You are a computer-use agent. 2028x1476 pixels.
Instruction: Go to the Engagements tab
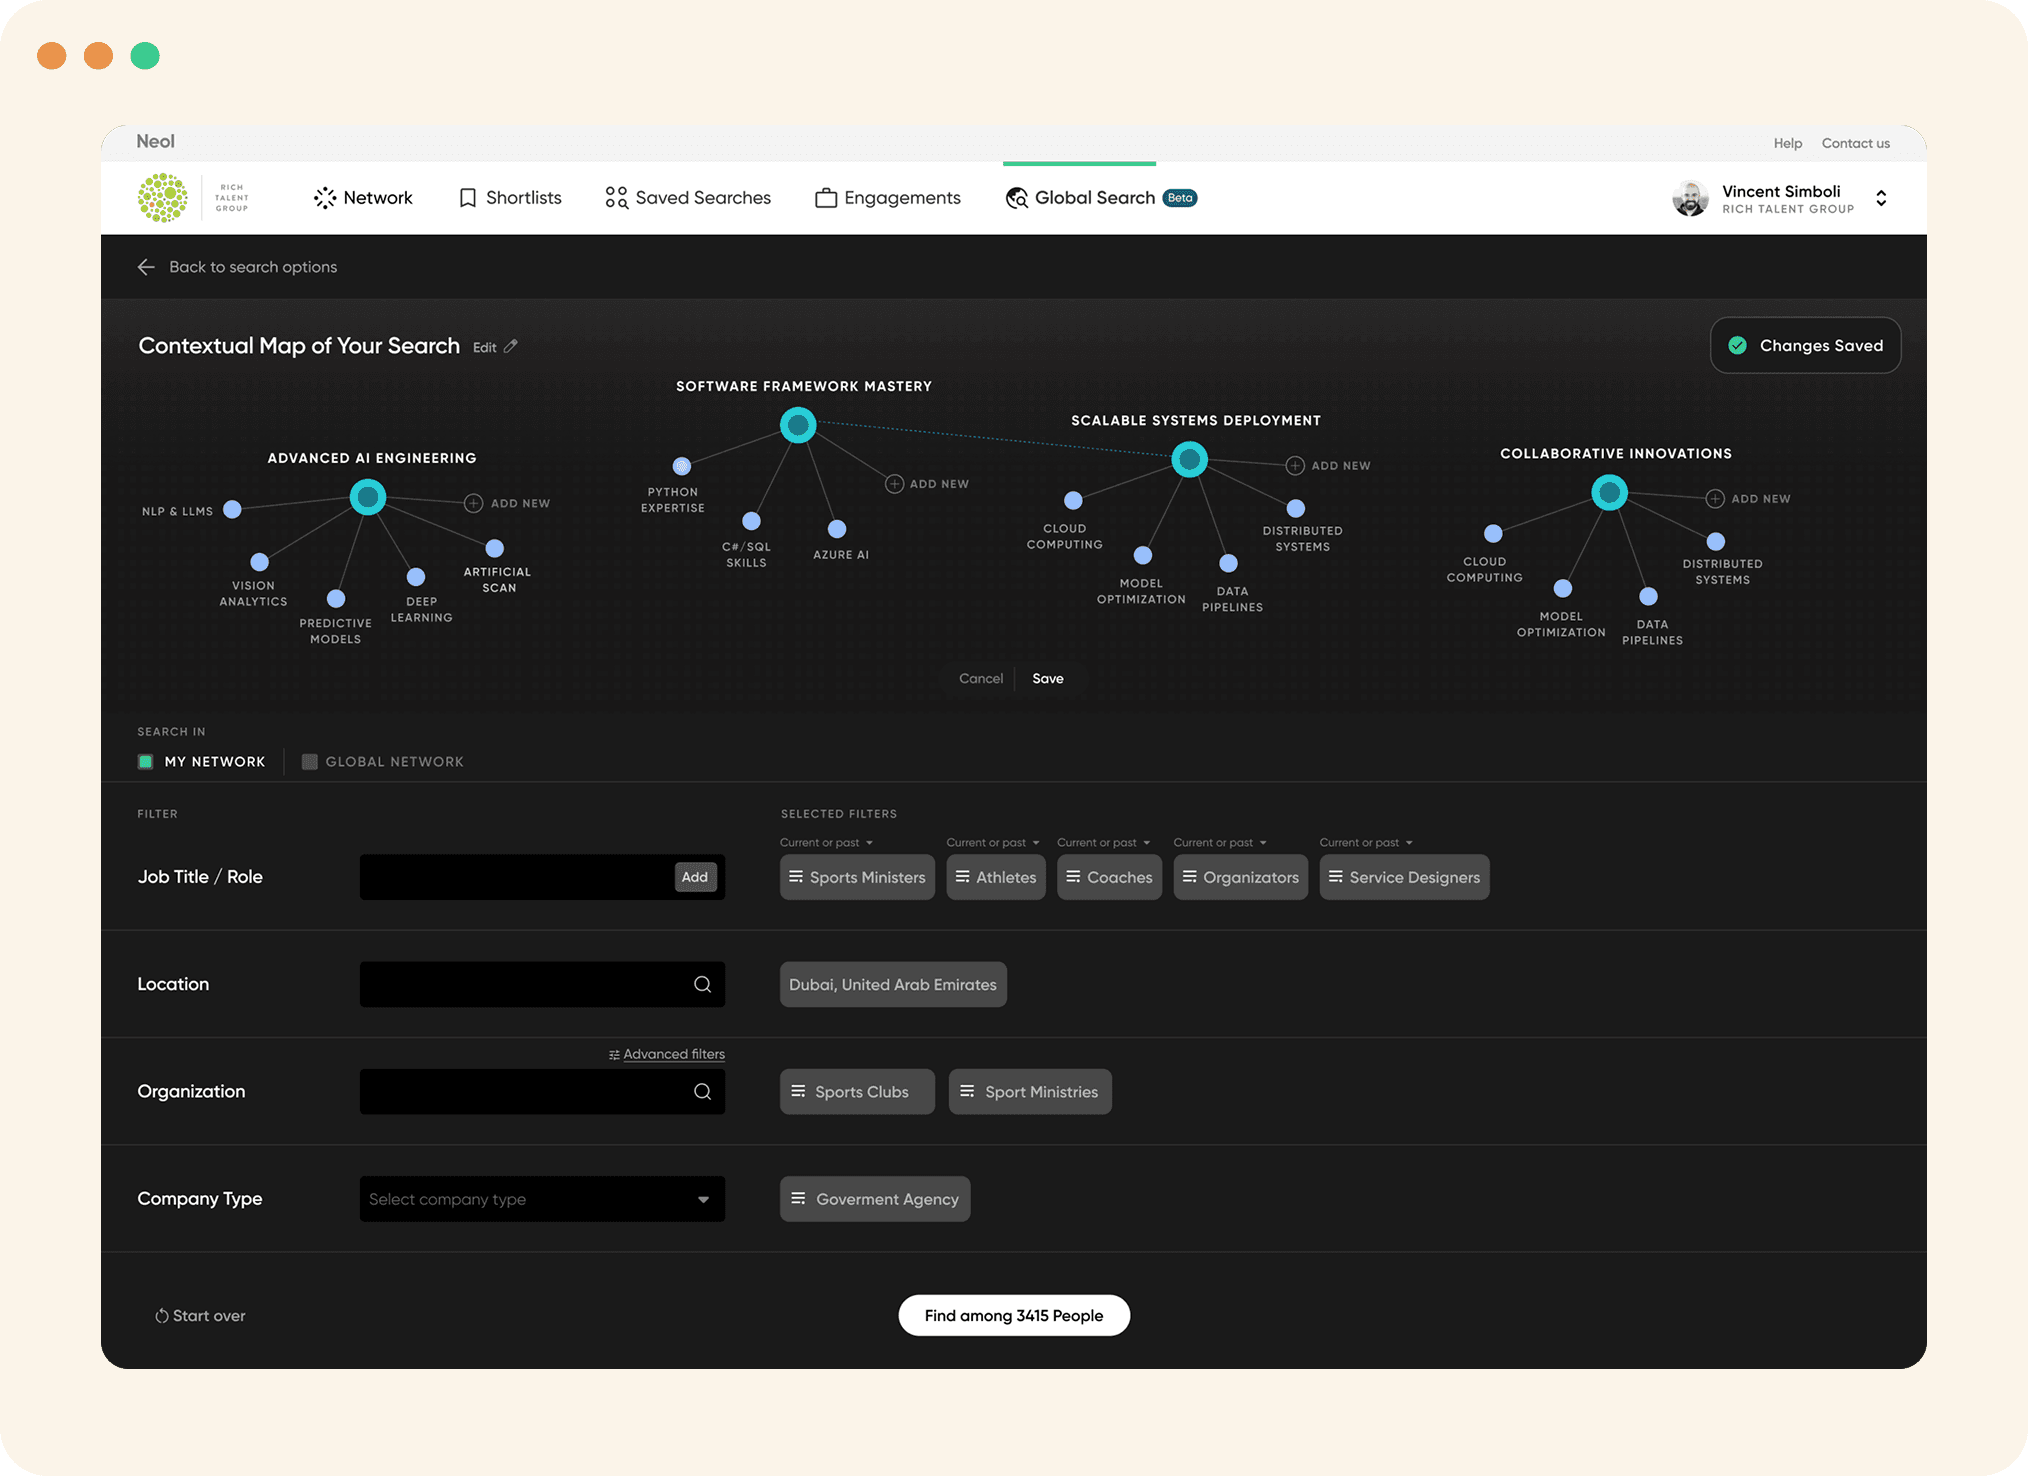coord(888,198)
